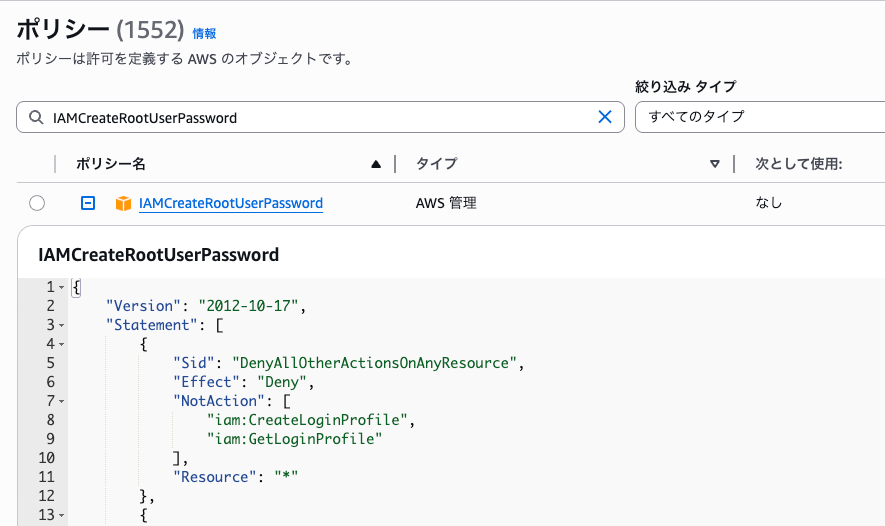
Task: Open the すべてのタイプ filter dropdown
Action: 760,117
